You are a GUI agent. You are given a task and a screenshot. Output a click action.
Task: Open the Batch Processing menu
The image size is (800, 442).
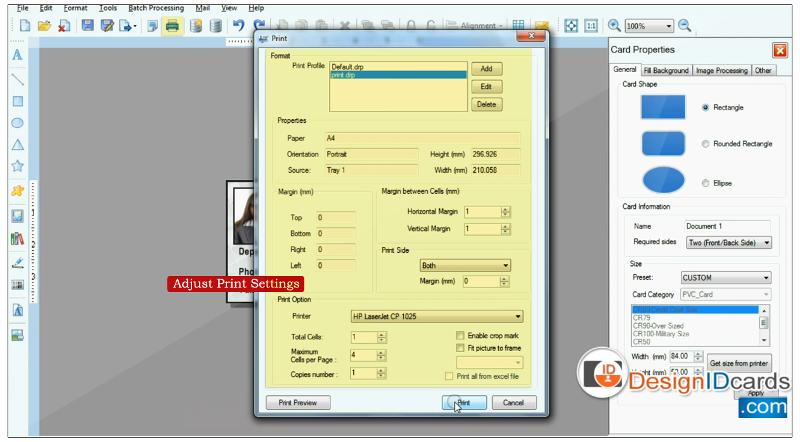pyautogui.click(x=156, y=8)
